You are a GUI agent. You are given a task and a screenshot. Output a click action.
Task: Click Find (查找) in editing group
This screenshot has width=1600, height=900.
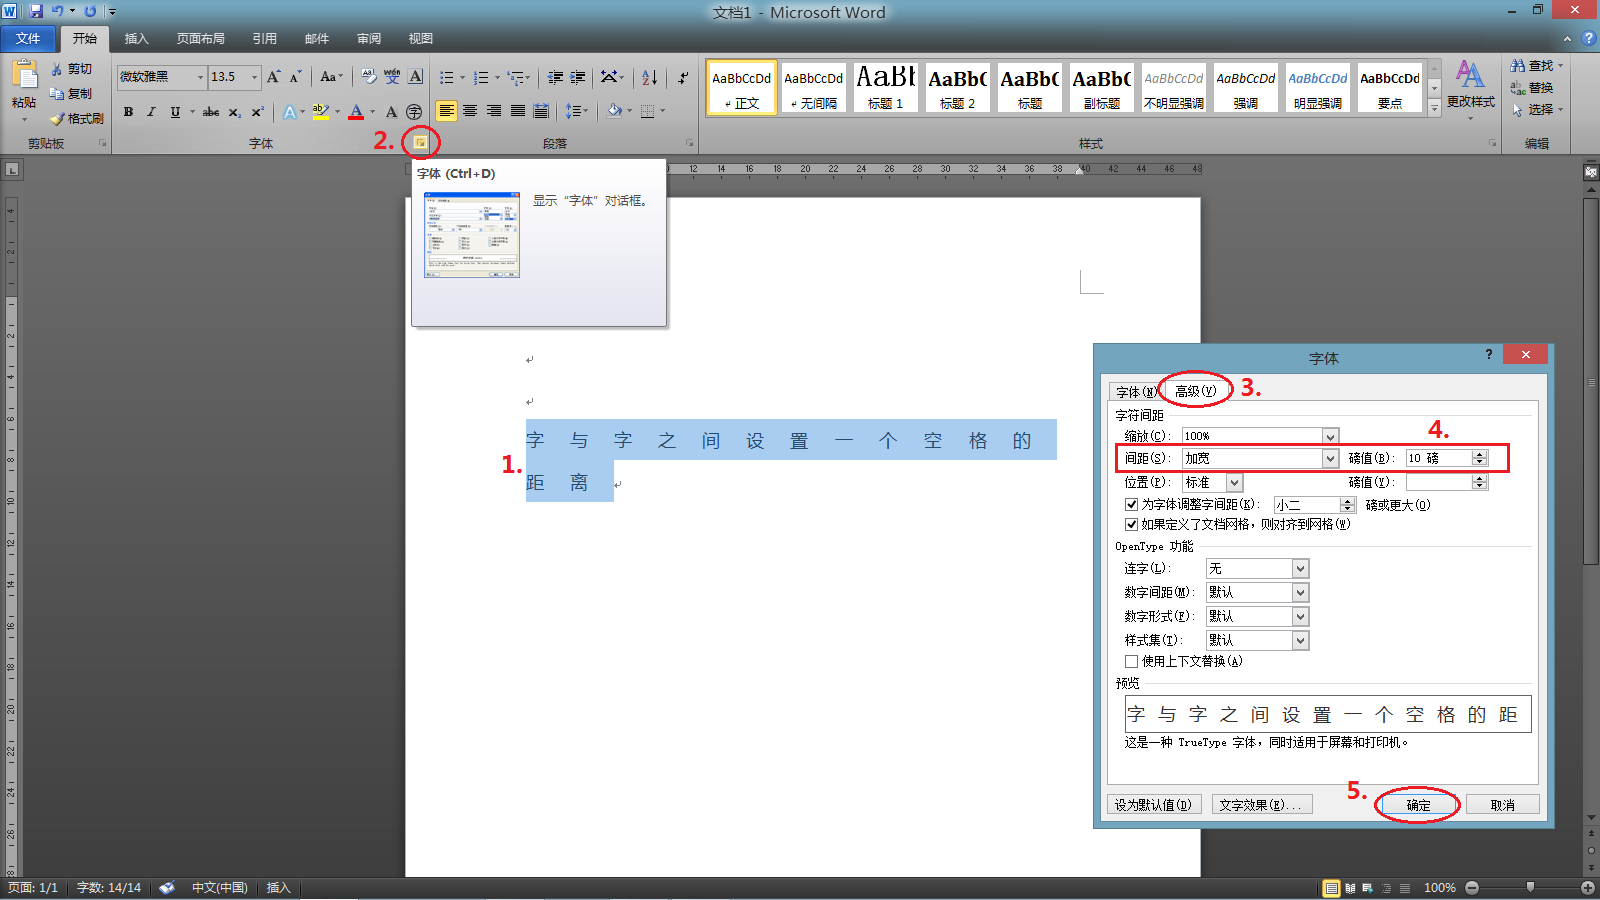pos(1537,66)
